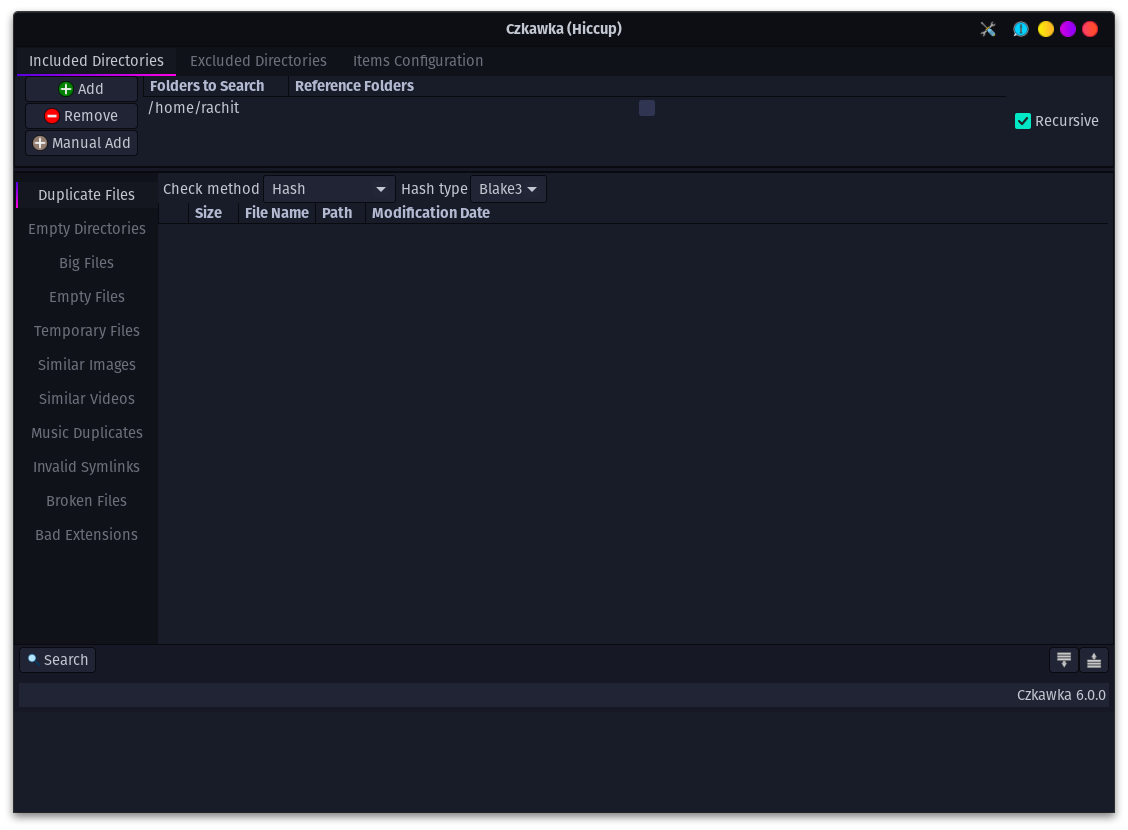The height and width of the screenshot is (830, 1128).
Task: Open the About dialog with the blue info icon
Action: [1021, 29]
